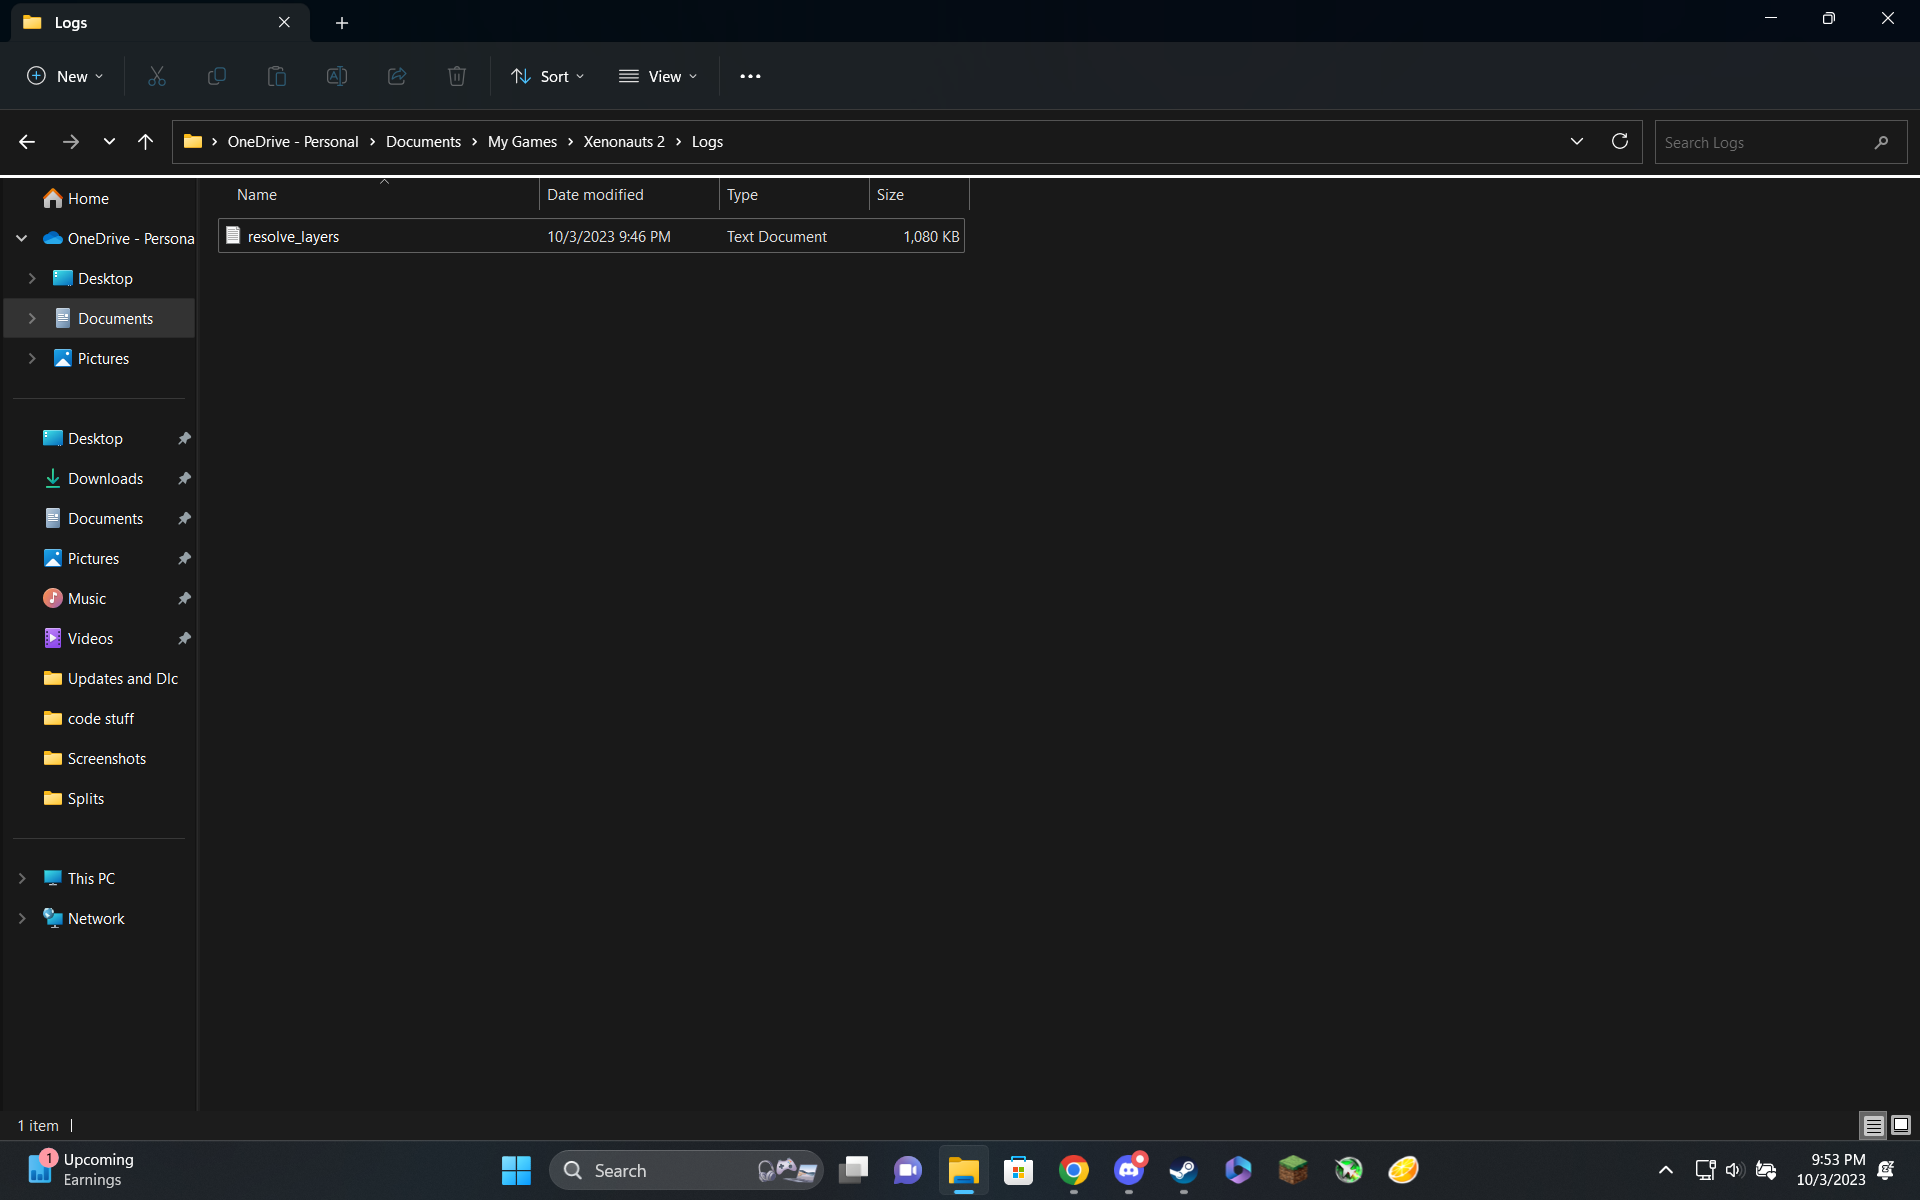Click the Copy icon in toolbar
1920x1200 pixels.
click(x=216, y=76)
